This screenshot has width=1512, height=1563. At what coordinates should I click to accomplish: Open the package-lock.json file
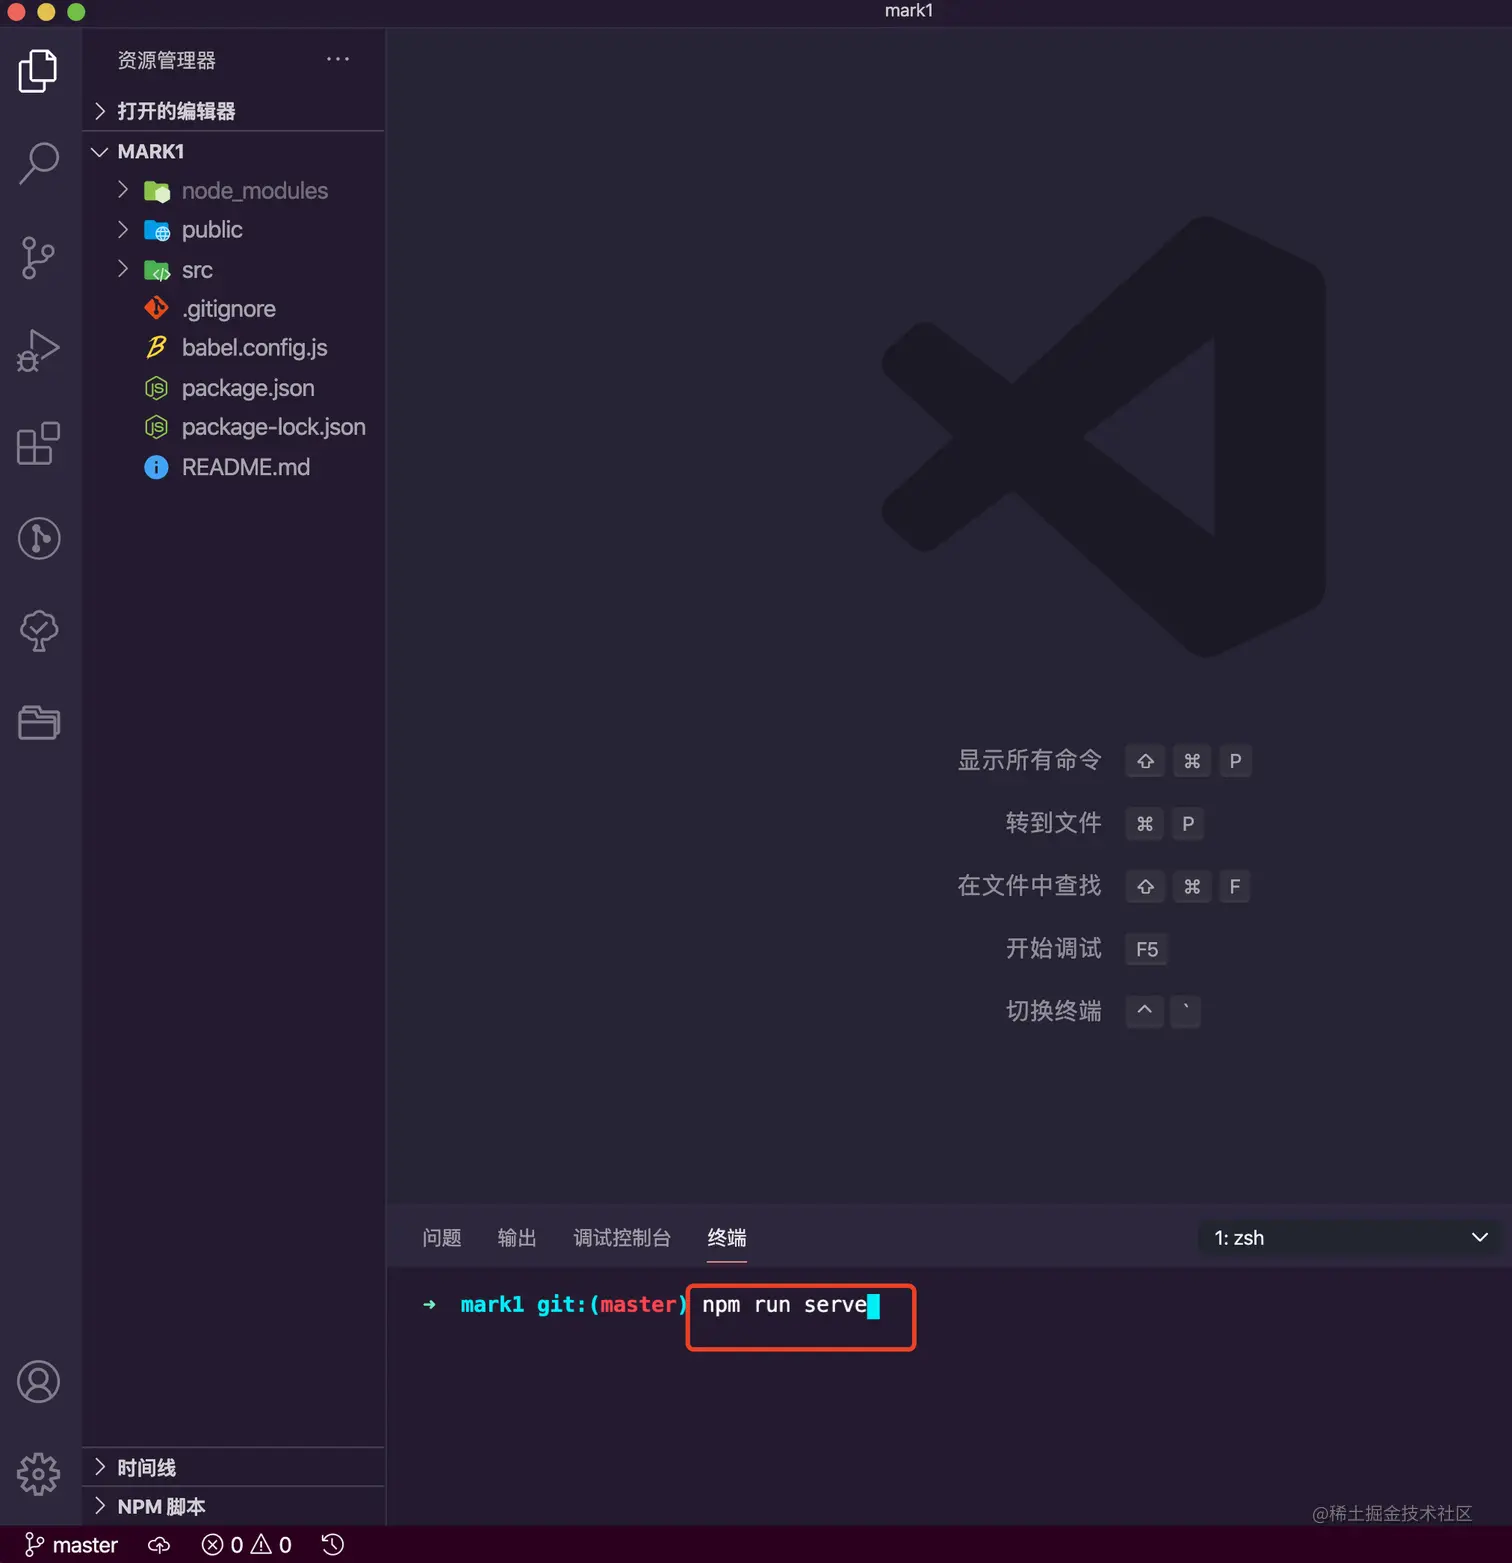coord(274,427)
